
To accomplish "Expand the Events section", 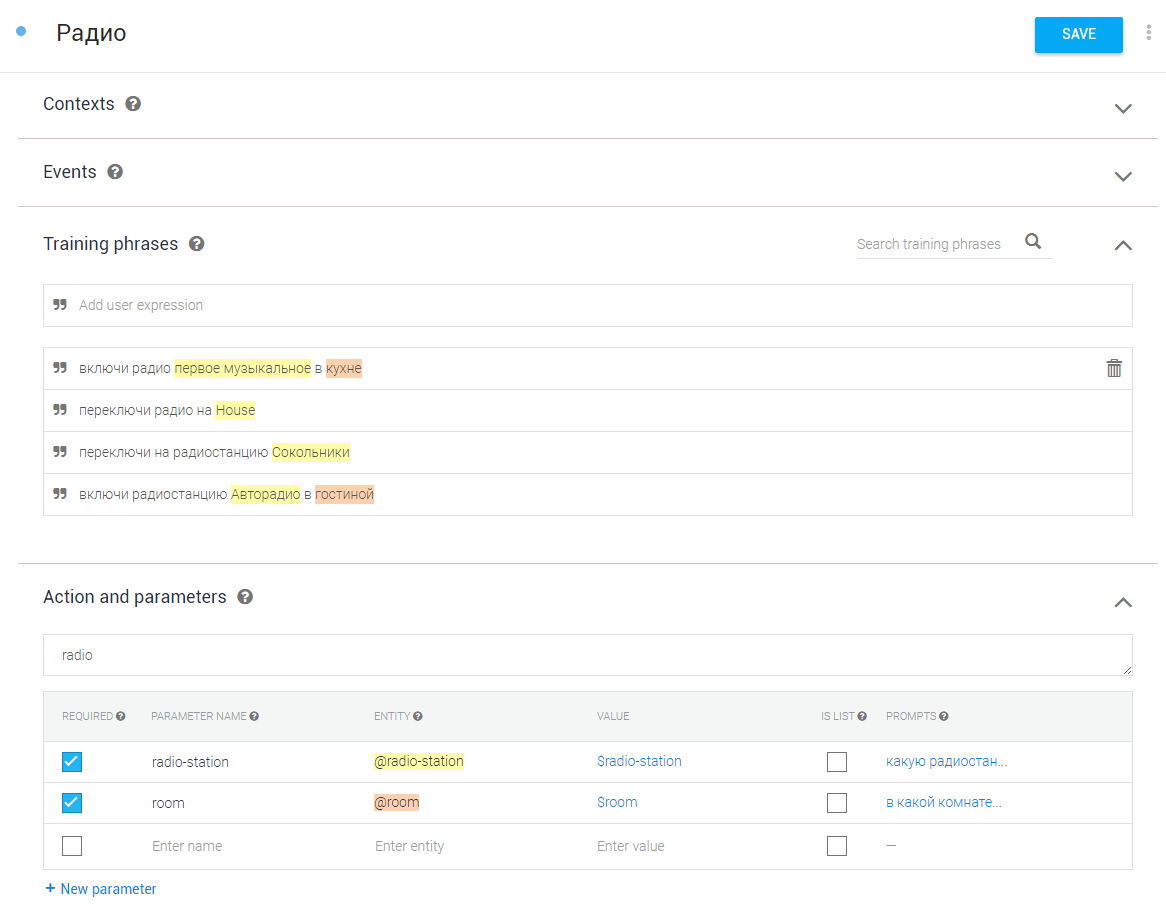I will (x=1123, y=176).
